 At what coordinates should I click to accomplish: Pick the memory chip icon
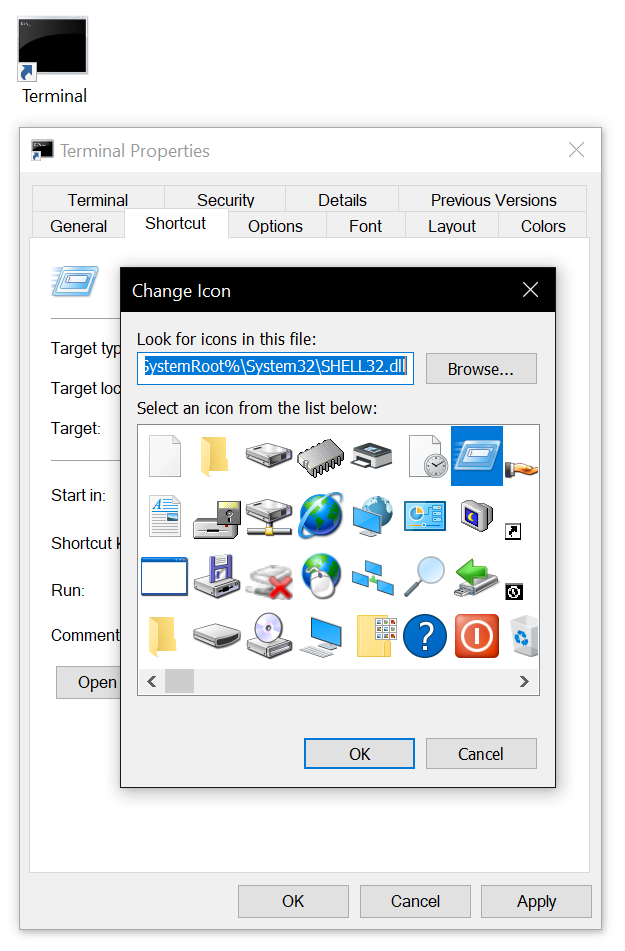[321, 458]
